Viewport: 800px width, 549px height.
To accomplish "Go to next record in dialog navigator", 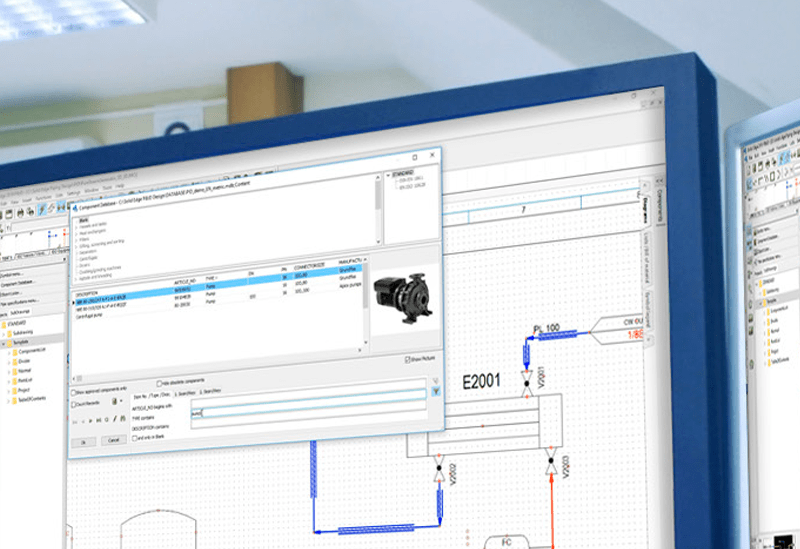I will (90, 421).
